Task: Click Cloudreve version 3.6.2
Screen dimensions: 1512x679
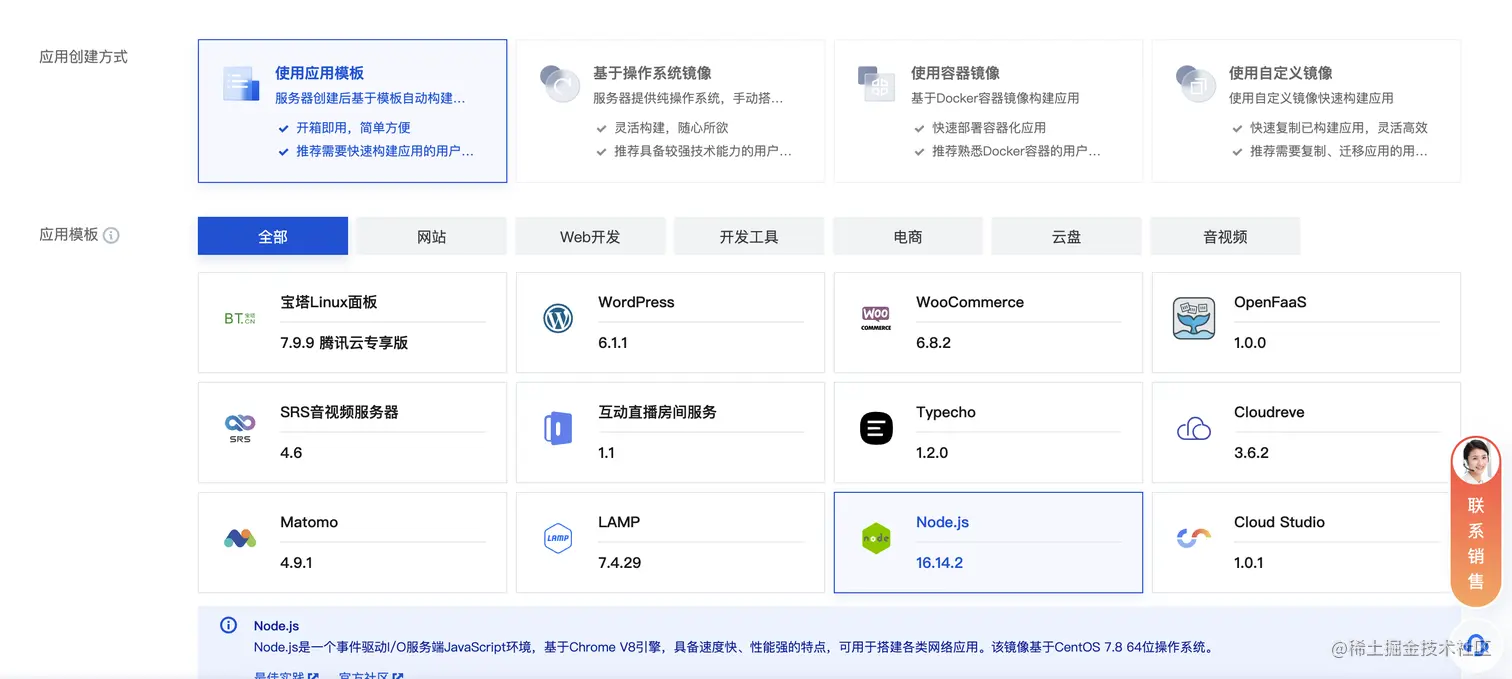Action: click(1251, 452)
